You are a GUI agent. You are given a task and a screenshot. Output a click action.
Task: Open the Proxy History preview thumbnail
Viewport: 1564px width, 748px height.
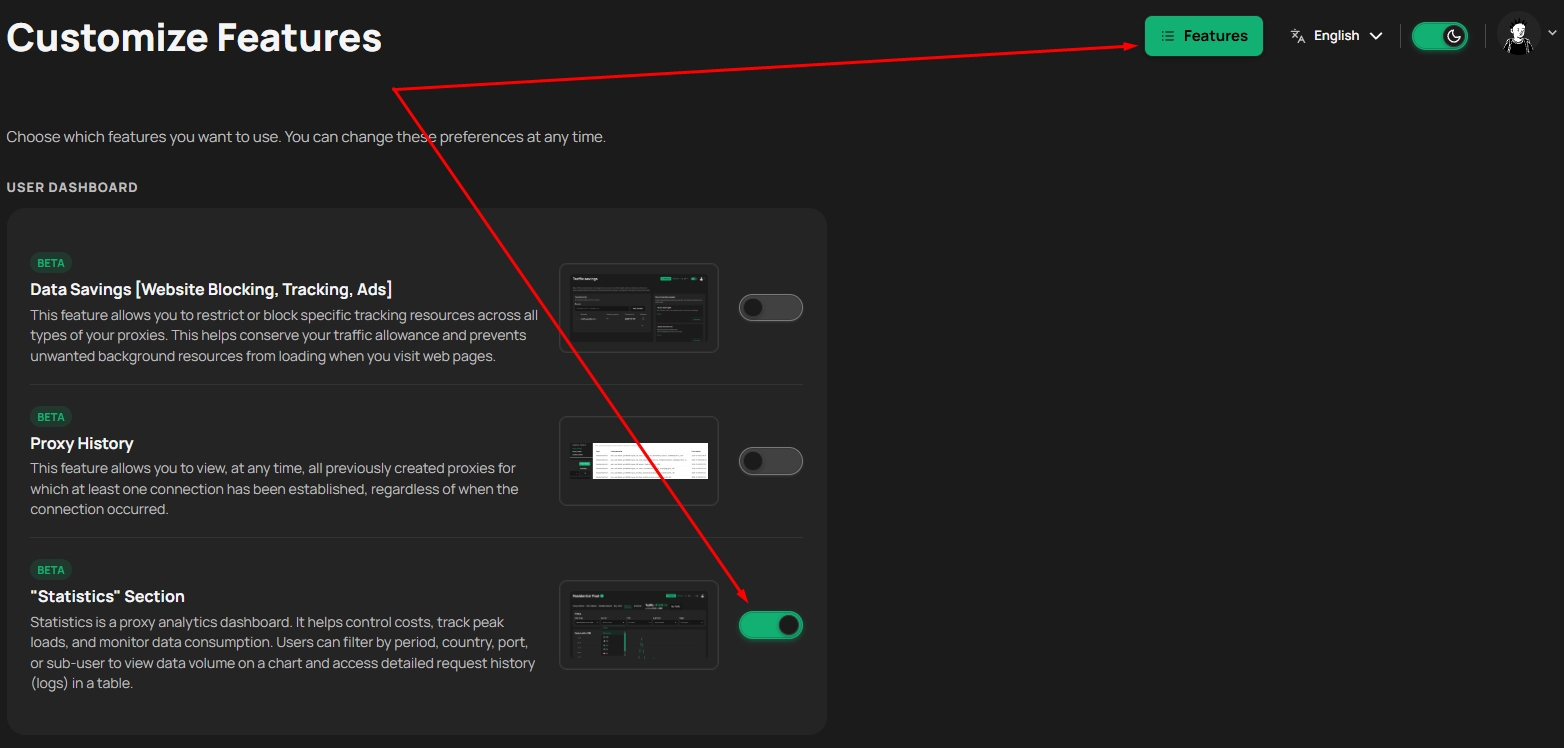coord(639,461)
